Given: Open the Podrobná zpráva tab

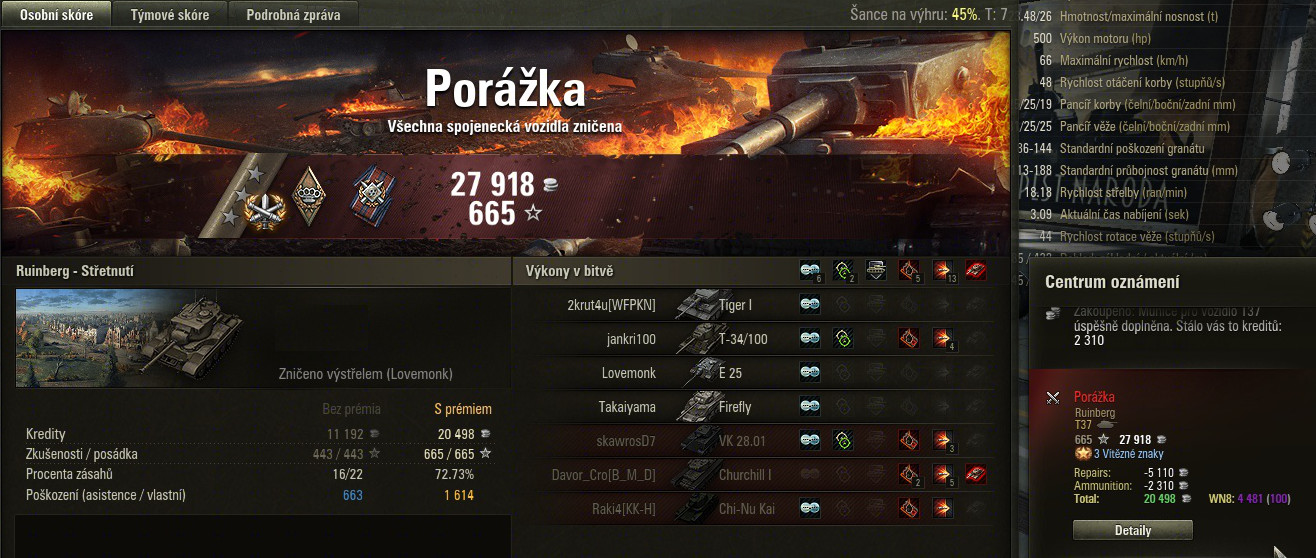Looking at the screenshot, I should tap(293, 15).
